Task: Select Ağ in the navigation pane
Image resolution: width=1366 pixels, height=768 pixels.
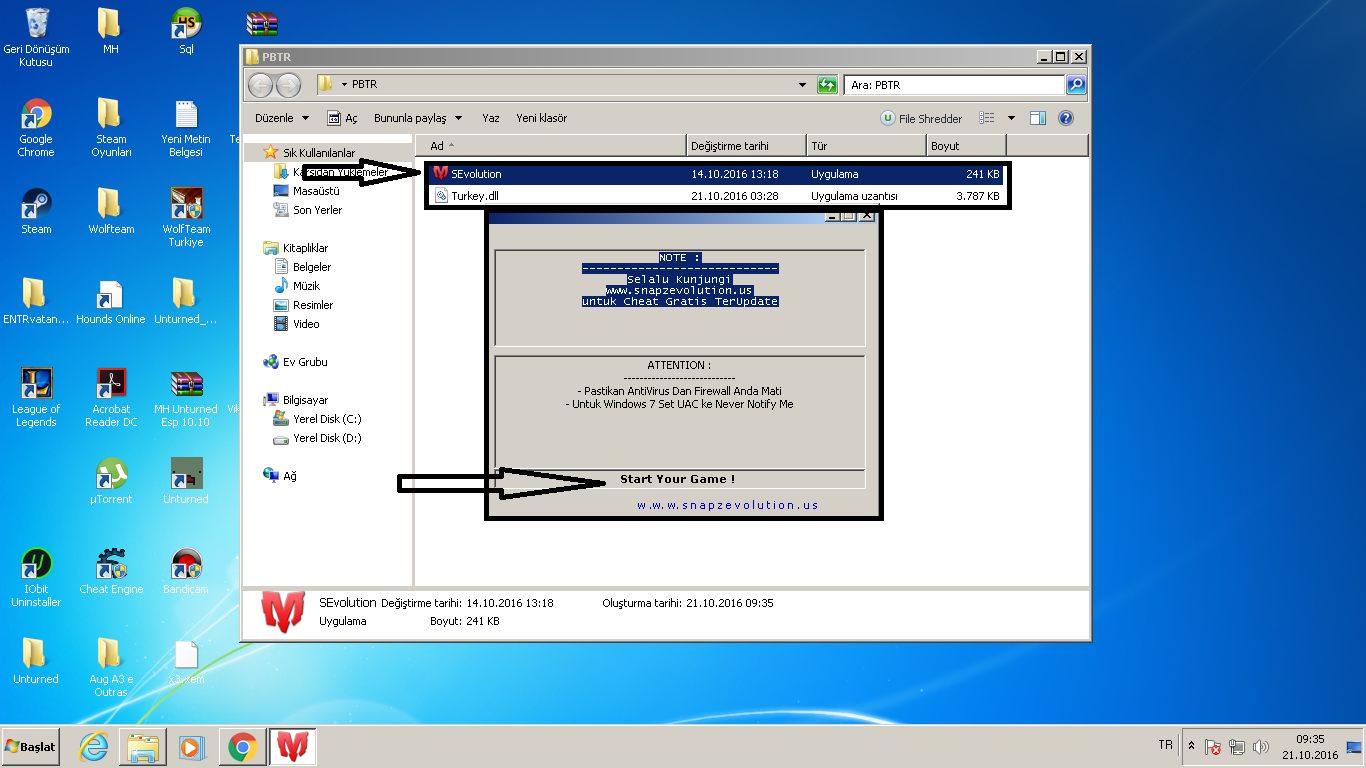Action: [281, 476]
